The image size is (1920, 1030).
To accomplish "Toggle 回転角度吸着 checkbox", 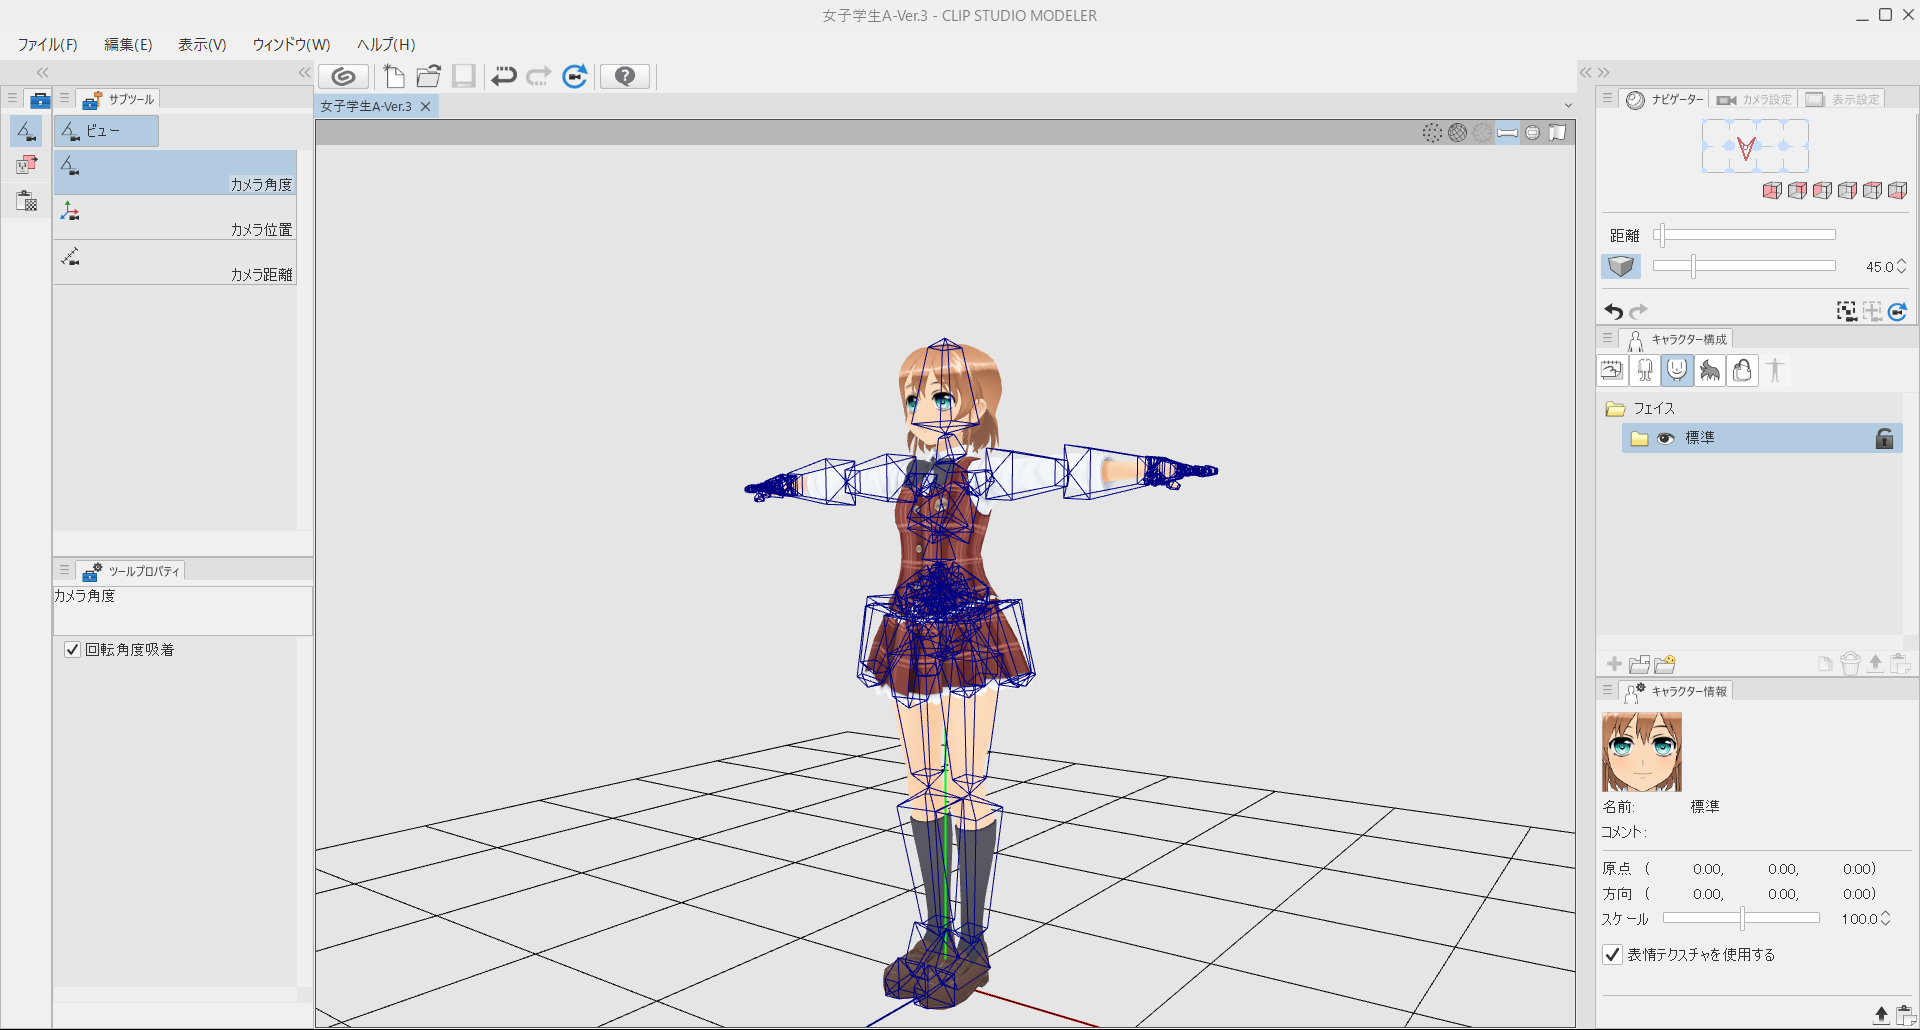I will [x=72, y=650].
